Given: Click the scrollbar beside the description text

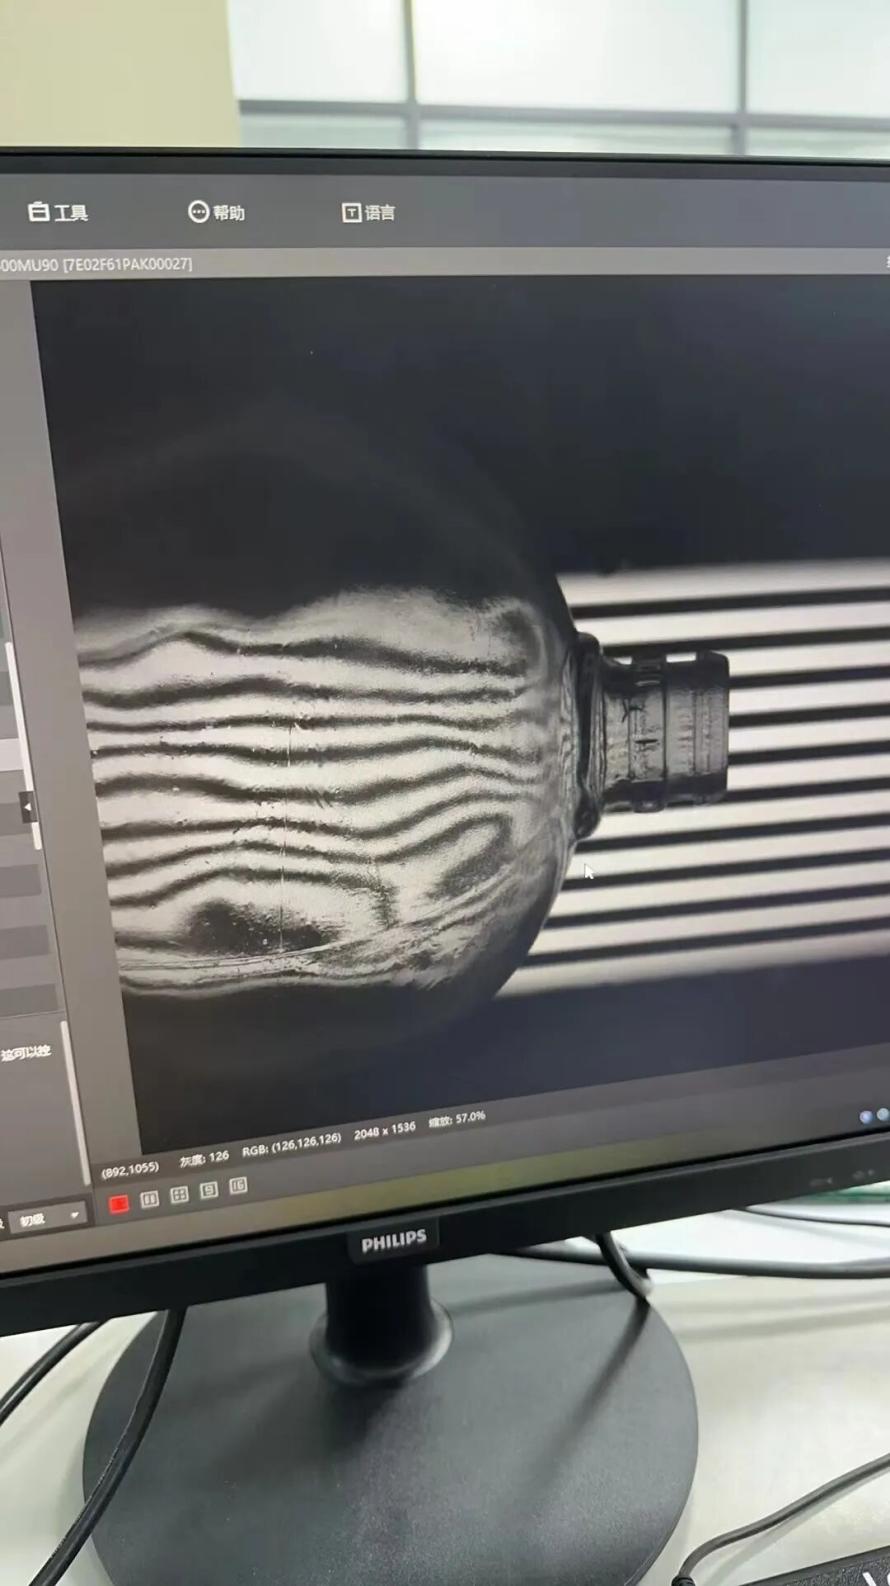Looking at the screenshot, I should coord(72,1100).
